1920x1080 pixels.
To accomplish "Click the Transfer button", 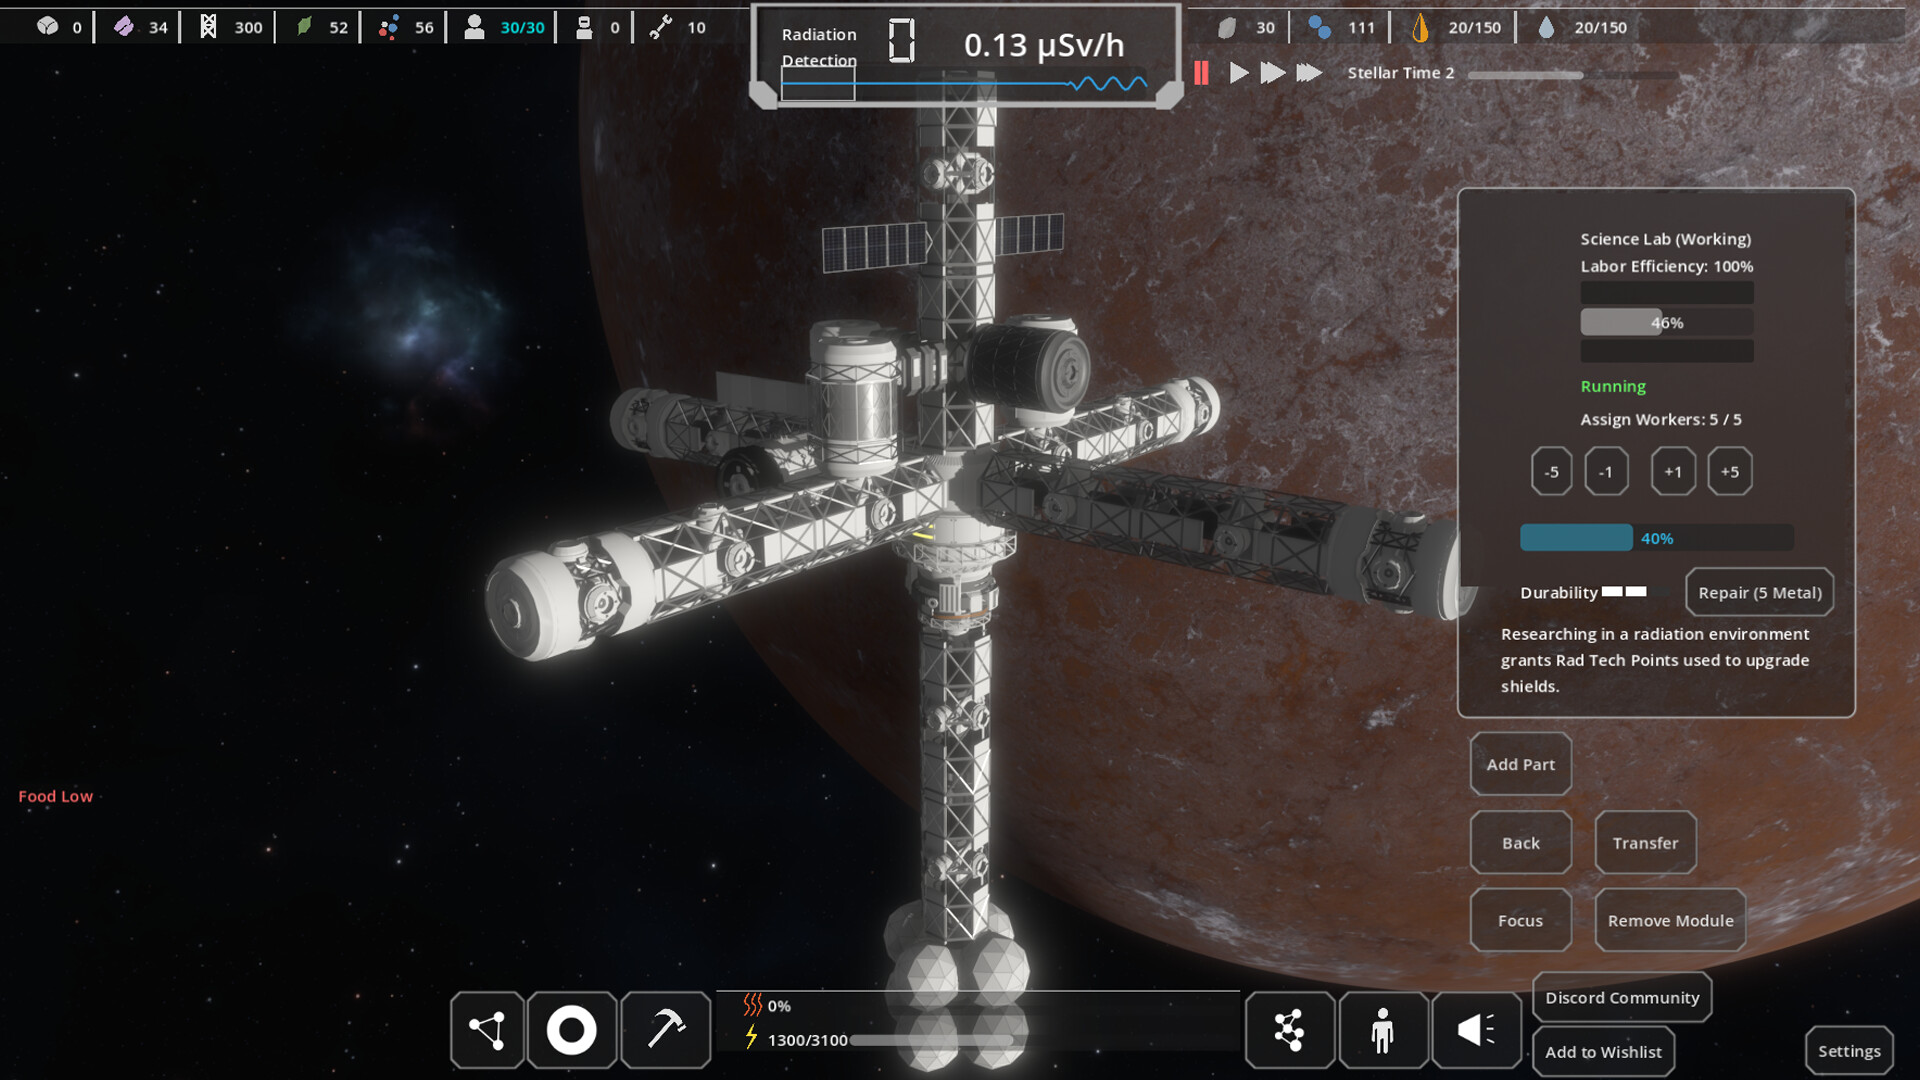I will pos(1645,843).
